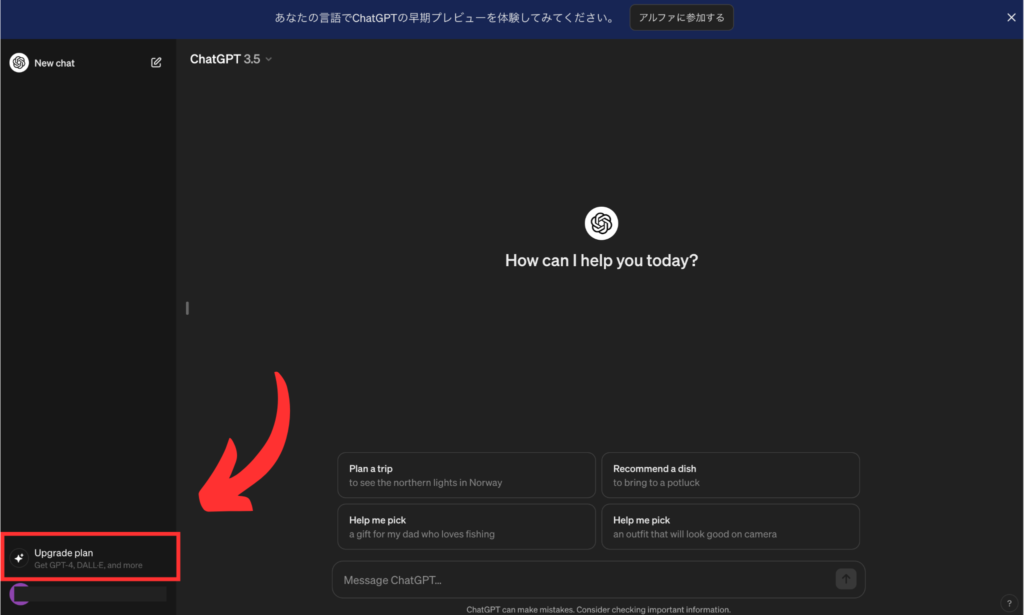
Task: Choose the Plan a trip suggestion
Action: 465,475
